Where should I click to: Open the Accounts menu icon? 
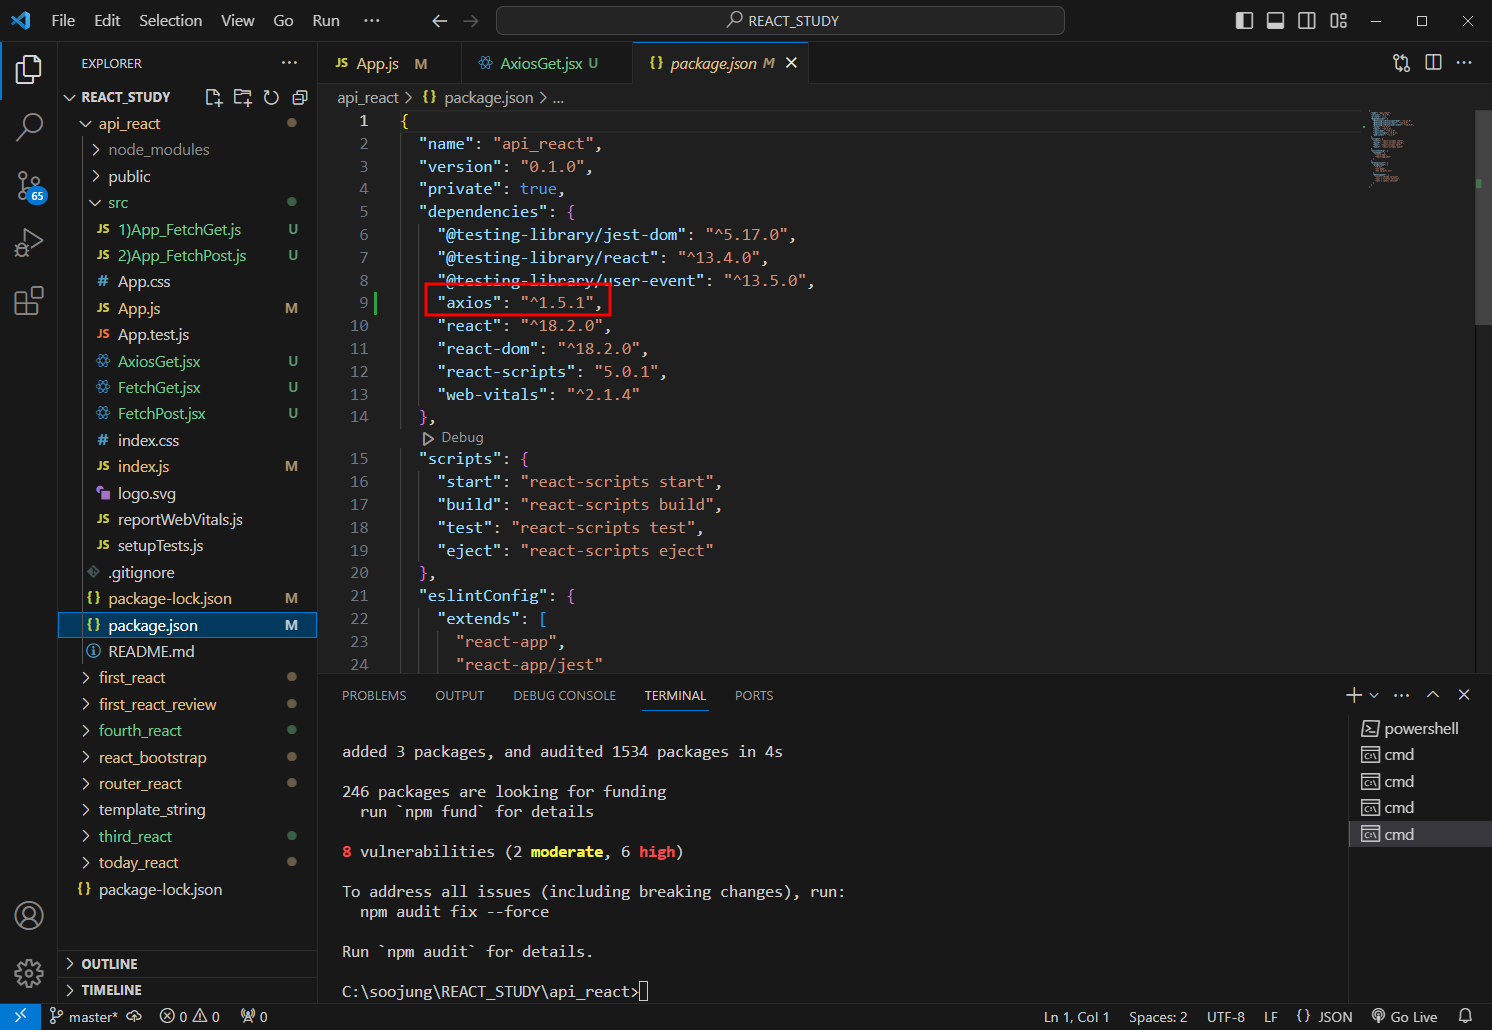29,916
